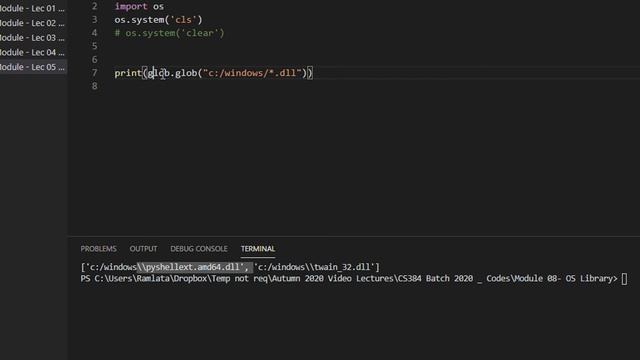Open the Lec 03 file in sidebar
Screen dimensions: 640x360
tap(33, 38)
